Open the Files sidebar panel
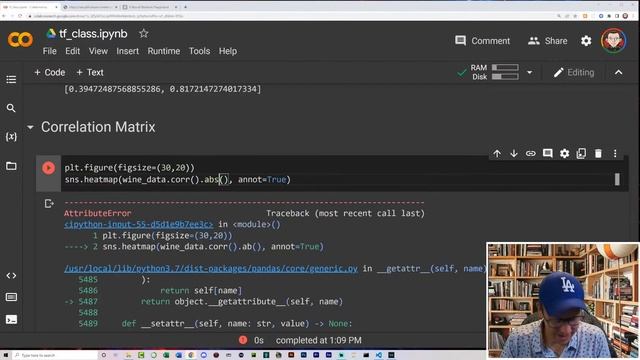This screenshot has height=360, width=640. pos(11,166)
